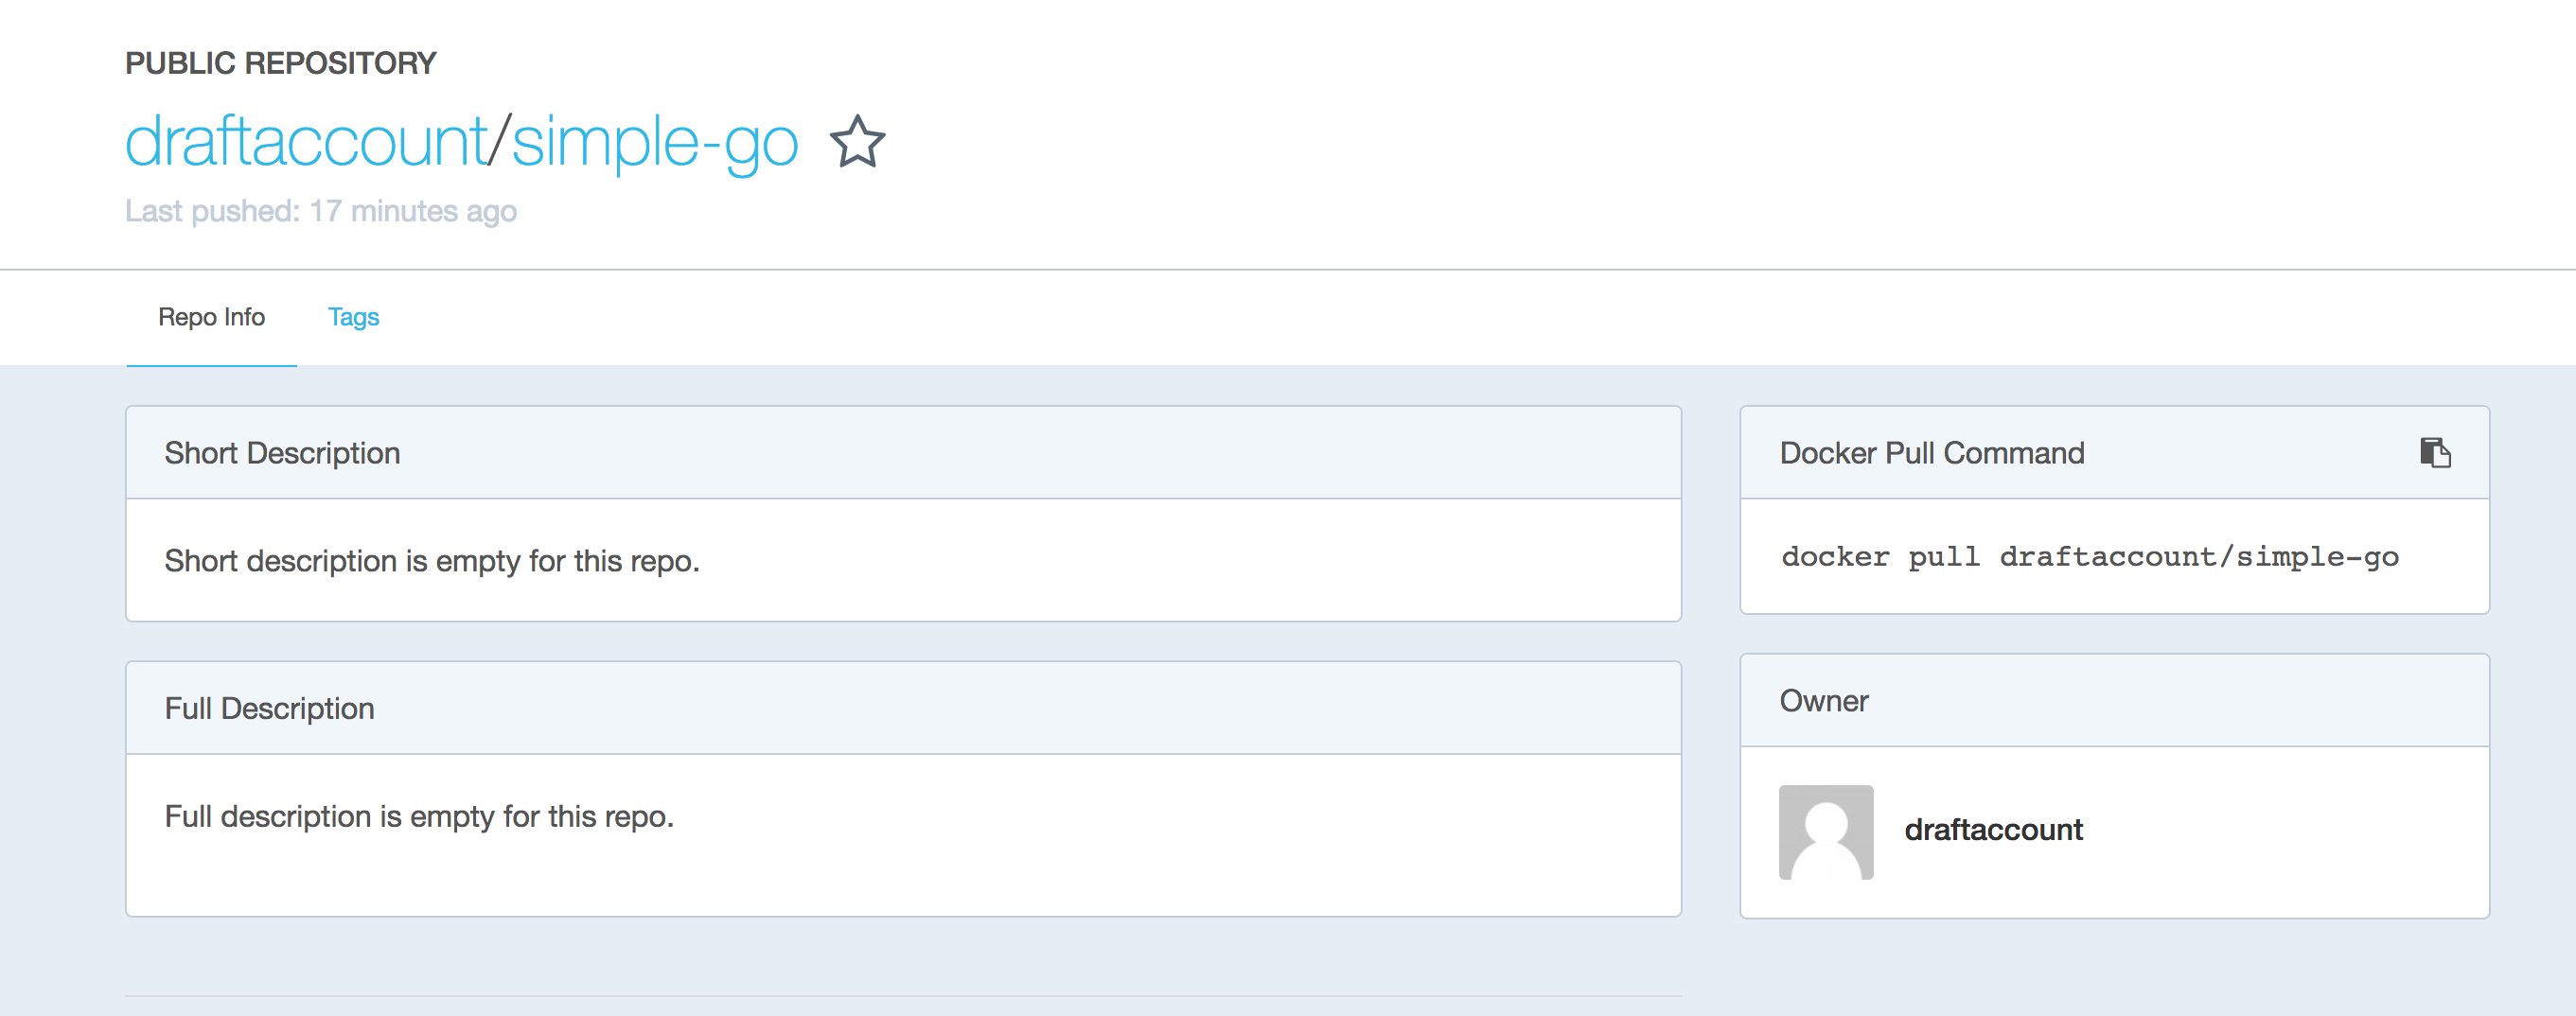Open the simple-go repository name link

click(x=655, y=143)
